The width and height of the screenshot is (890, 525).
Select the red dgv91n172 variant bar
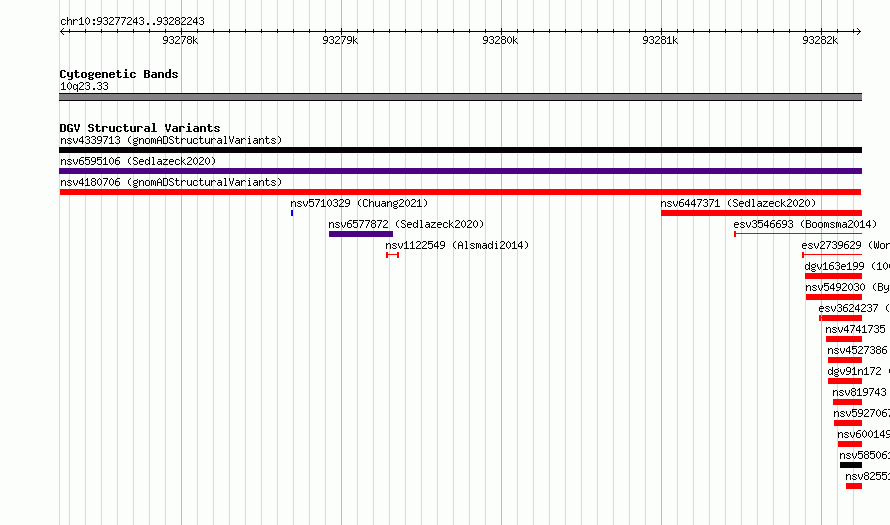pos(845,381)
